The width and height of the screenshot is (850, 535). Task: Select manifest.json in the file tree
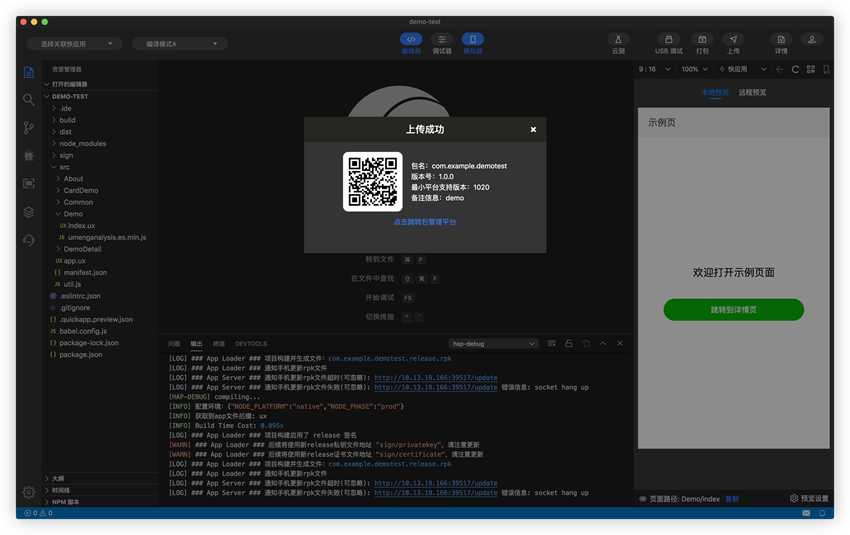click(85, 272)
